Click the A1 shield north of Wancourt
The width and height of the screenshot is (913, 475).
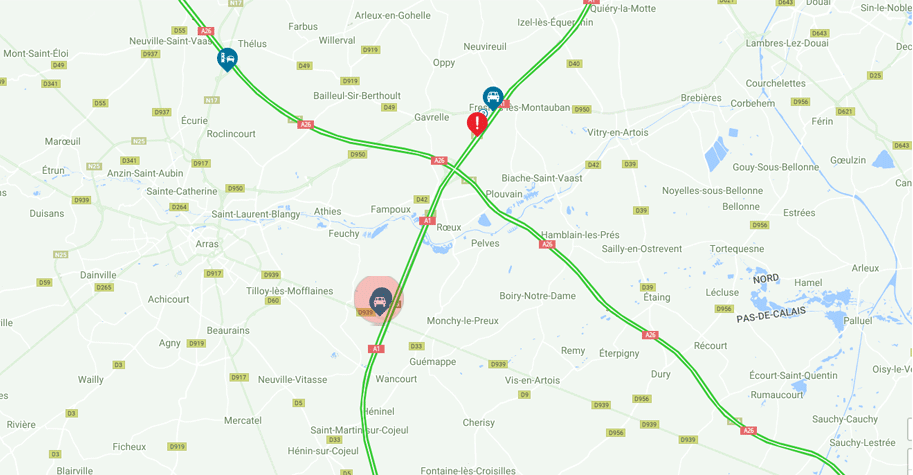tap(376, 349)
